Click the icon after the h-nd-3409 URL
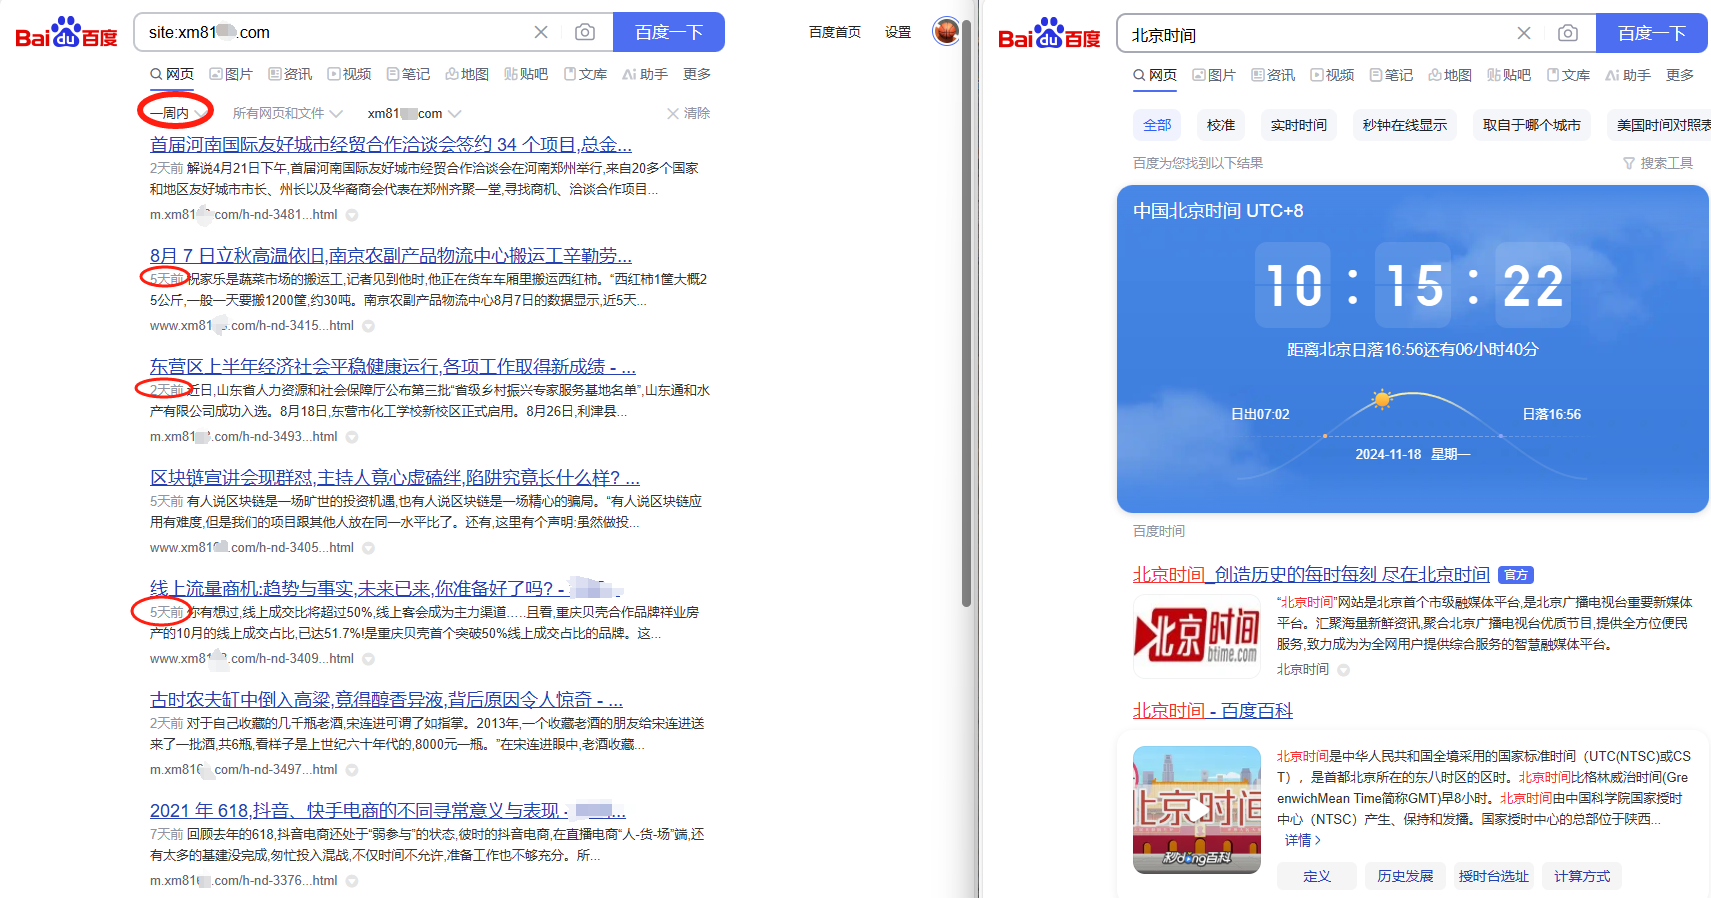Viewport: 1711px width, 898px height. coord(368,659)
